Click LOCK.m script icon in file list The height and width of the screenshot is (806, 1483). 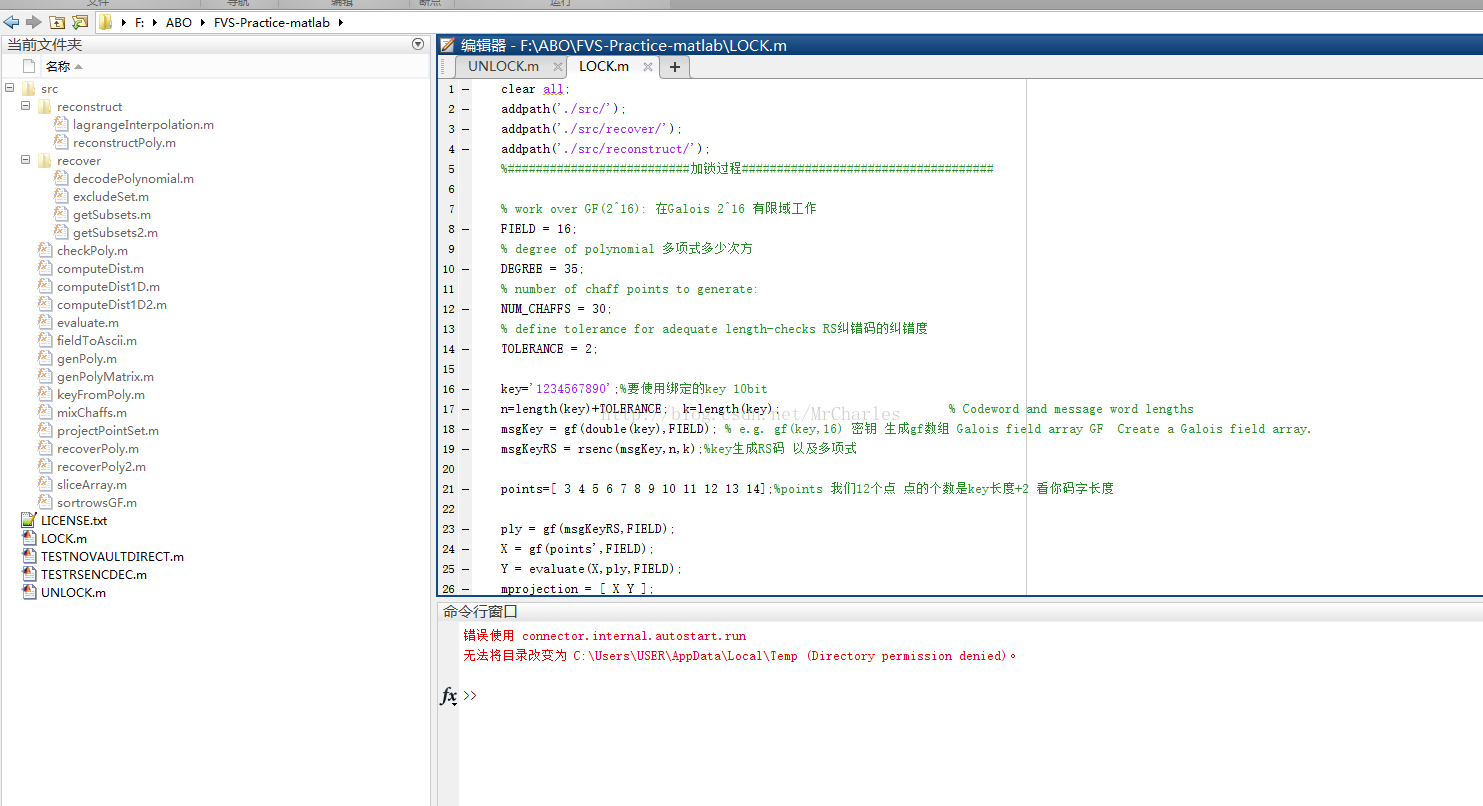(x=29, y=538)
